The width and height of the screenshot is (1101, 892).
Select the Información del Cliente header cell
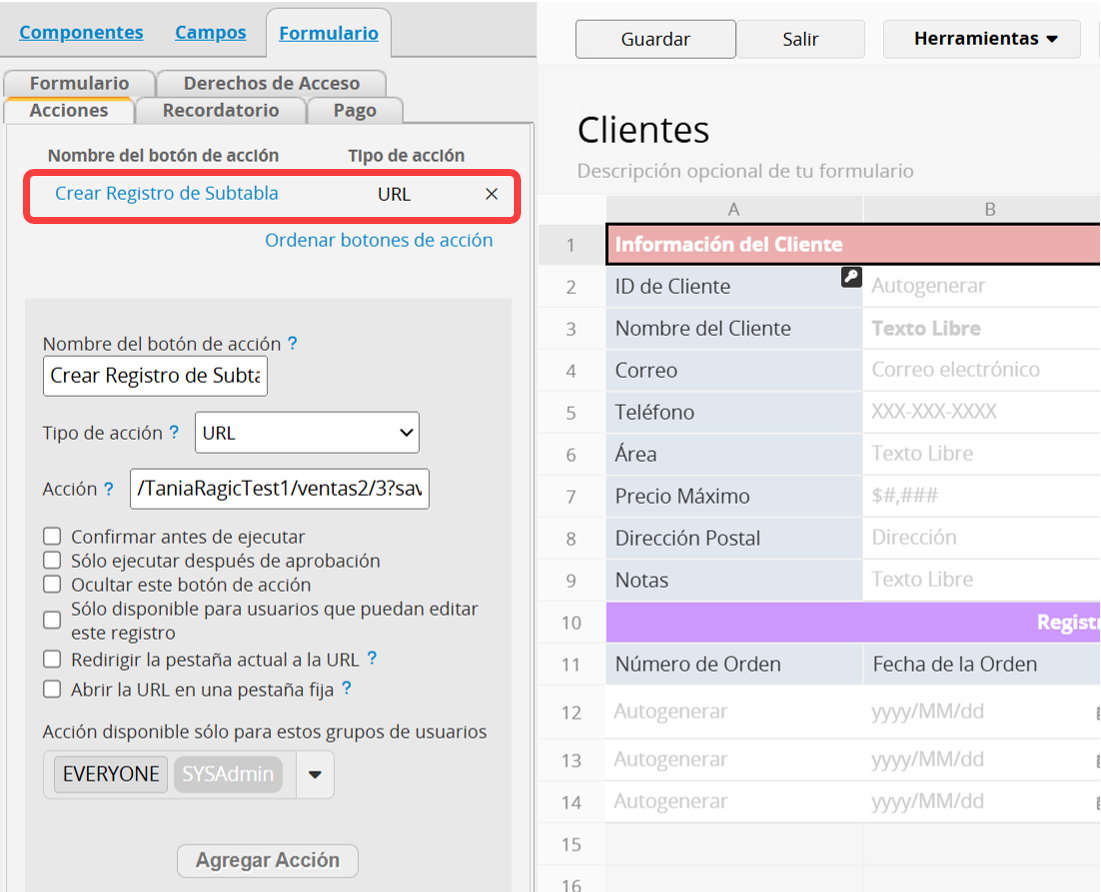tap(728, 245)
